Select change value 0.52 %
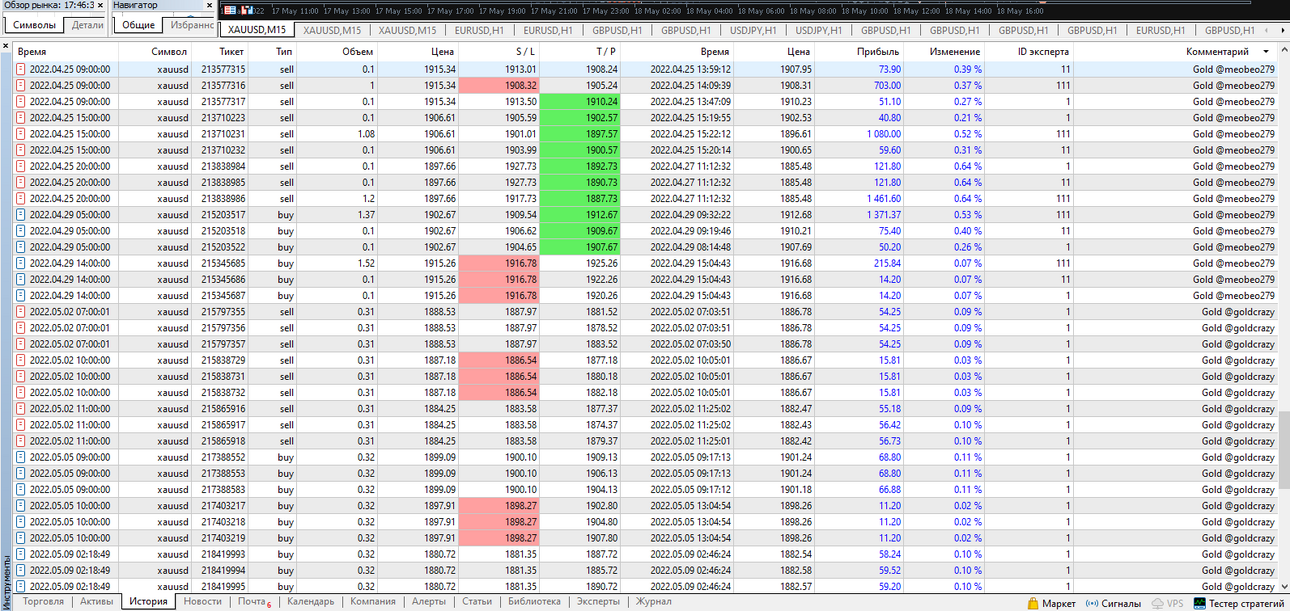The image size is (1290, 611). tap(967, 134)
